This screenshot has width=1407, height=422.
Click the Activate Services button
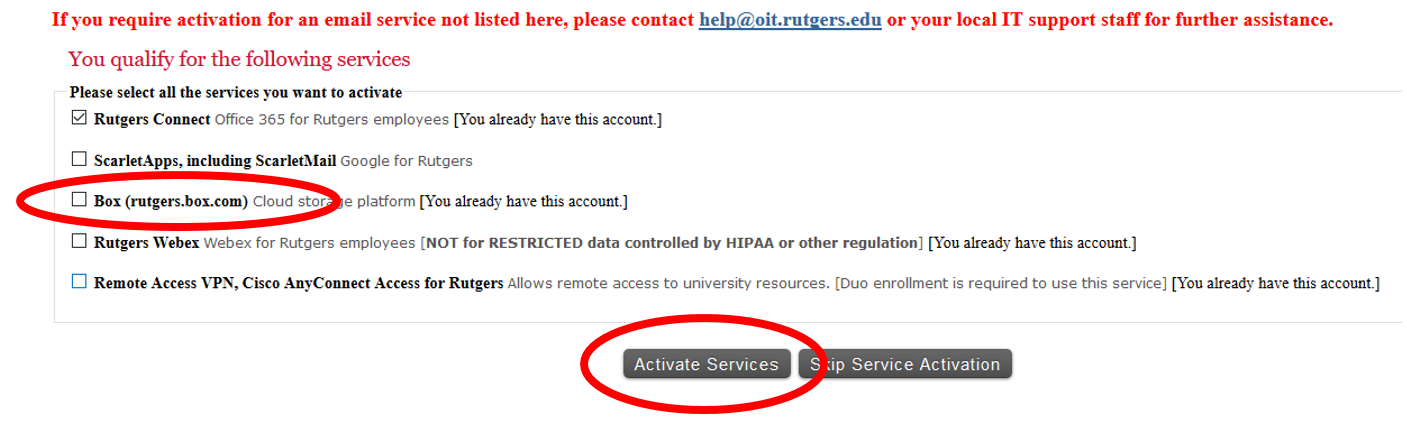coord(706,364)
